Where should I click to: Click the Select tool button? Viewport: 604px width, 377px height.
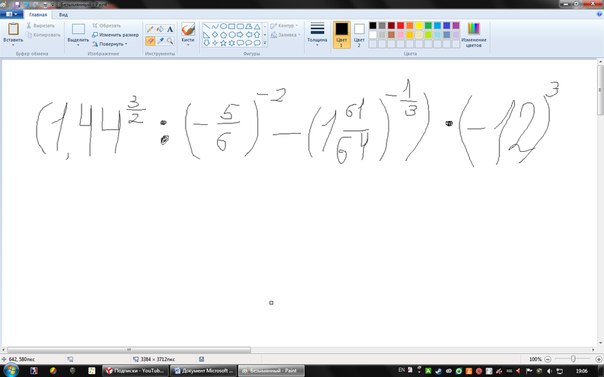pyautogui.click(x=78, y=35)
